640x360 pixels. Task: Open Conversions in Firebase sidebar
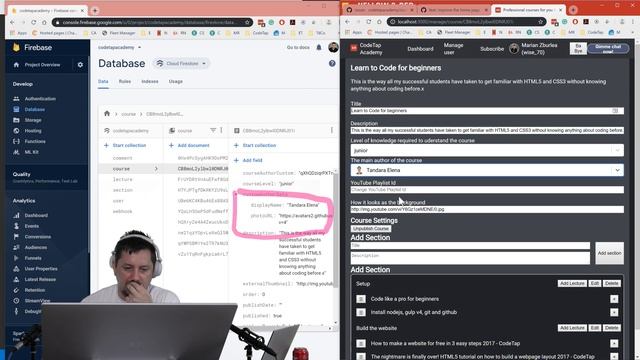pos(38,237)
